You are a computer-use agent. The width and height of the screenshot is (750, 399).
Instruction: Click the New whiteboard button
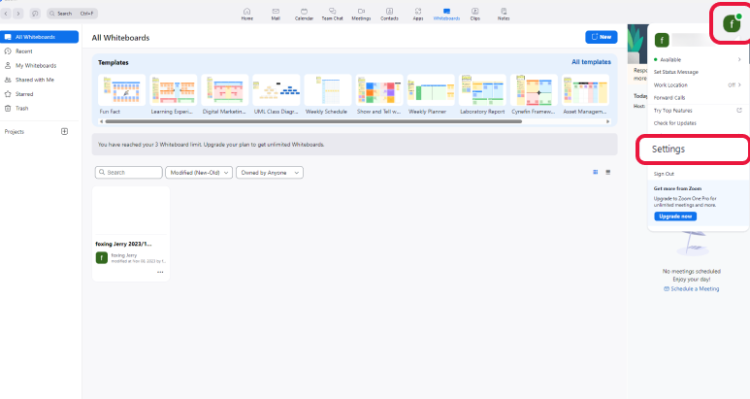[601, 37]
